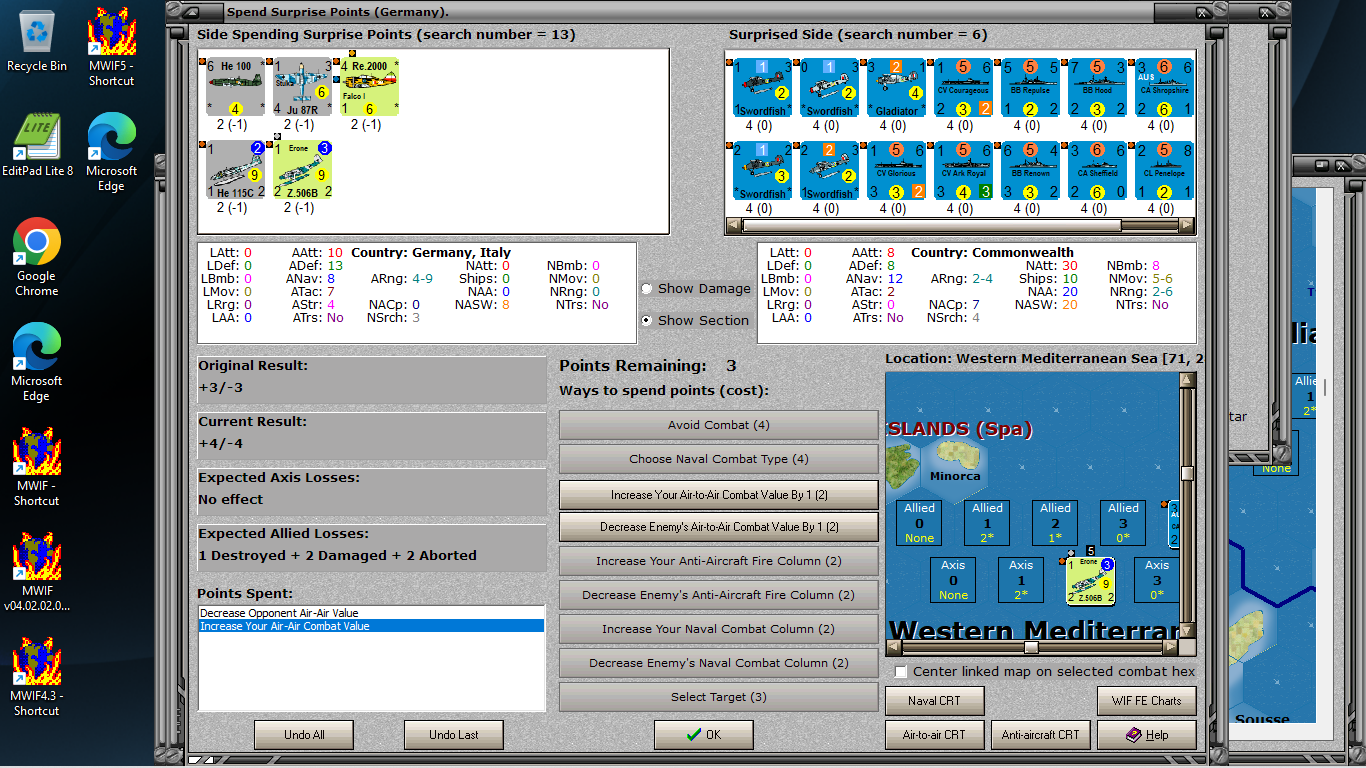Click the location map vertical scrollbar up arrow
The image size is (1366, 768).
coord(1188,381)
